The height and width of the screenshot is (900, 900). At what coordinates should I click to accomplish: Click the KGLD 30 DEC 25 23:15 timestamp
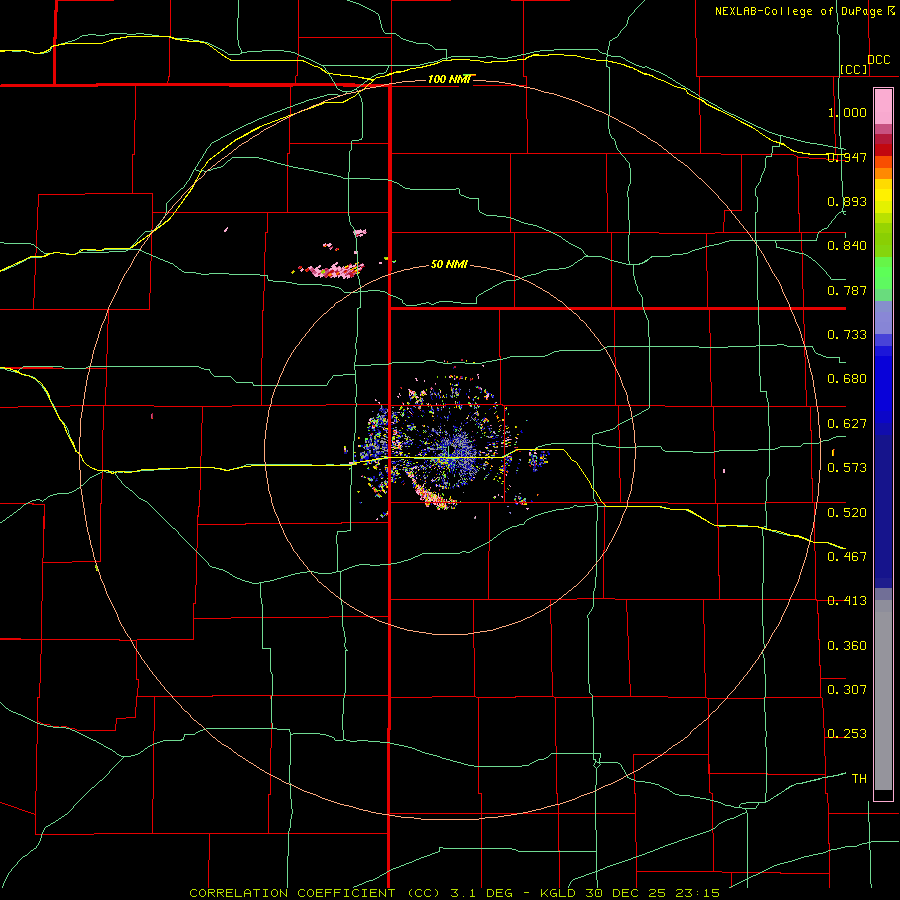point(630,893)
